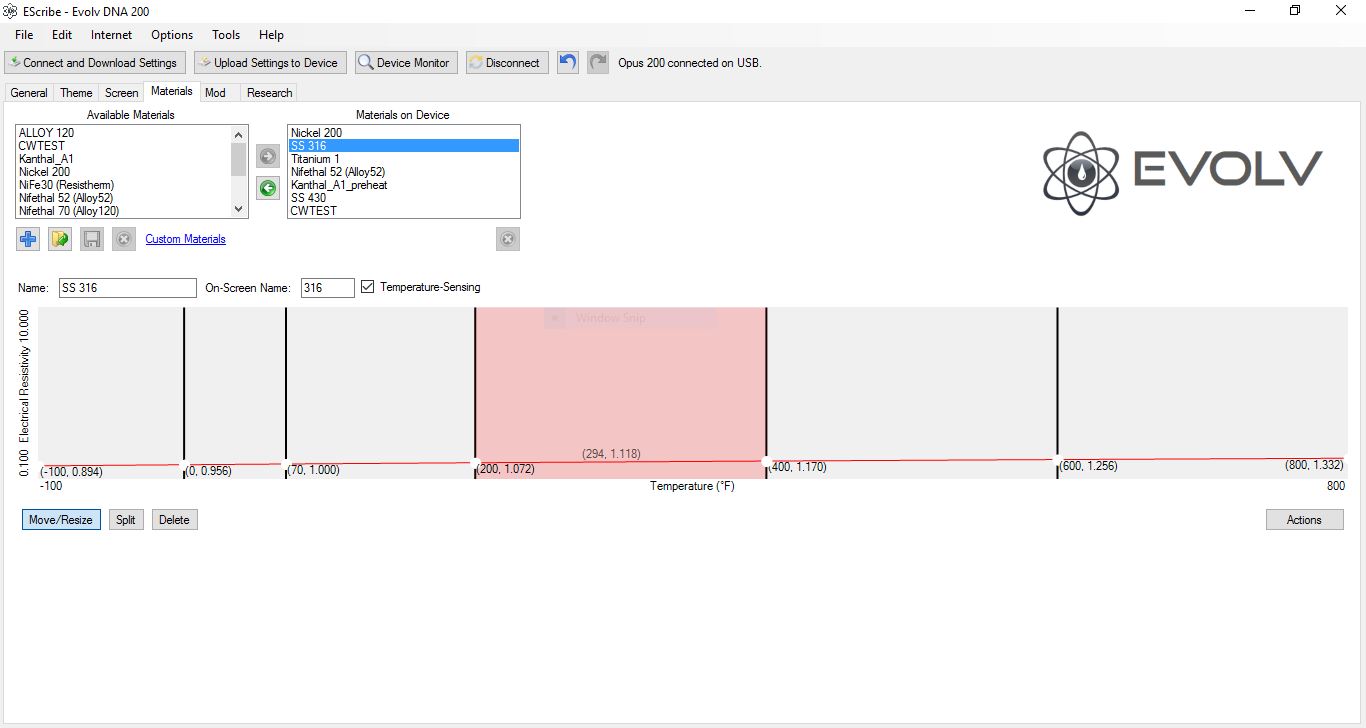Click the blue undo arrow icon
Image resolution: width=1366 pixels, height=728 pixels.
click(x=568, y=62)
